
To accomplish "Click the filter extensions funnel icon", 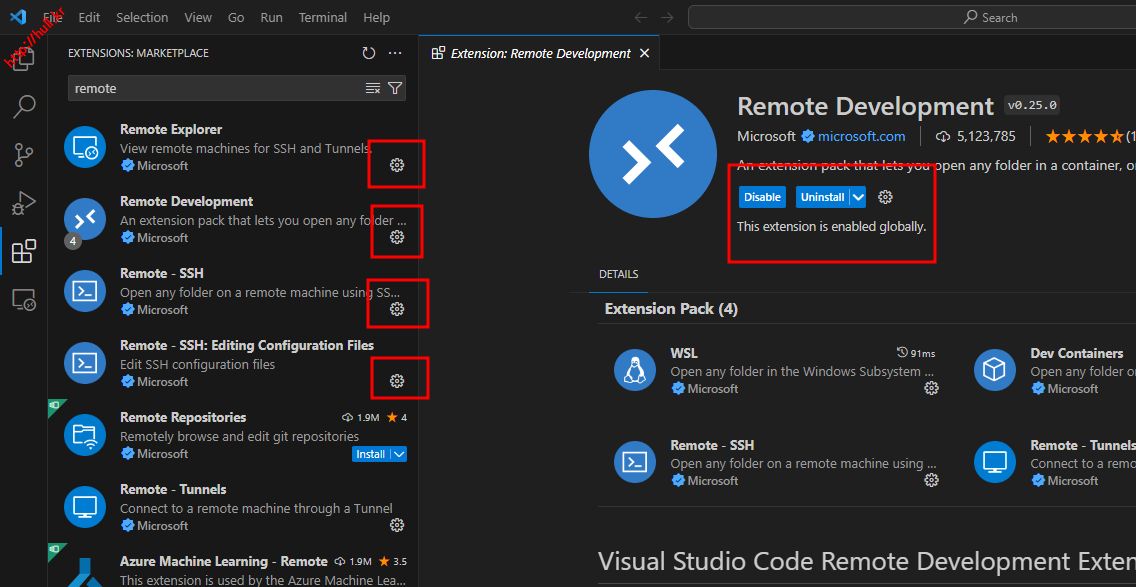I will pos(395,89).
